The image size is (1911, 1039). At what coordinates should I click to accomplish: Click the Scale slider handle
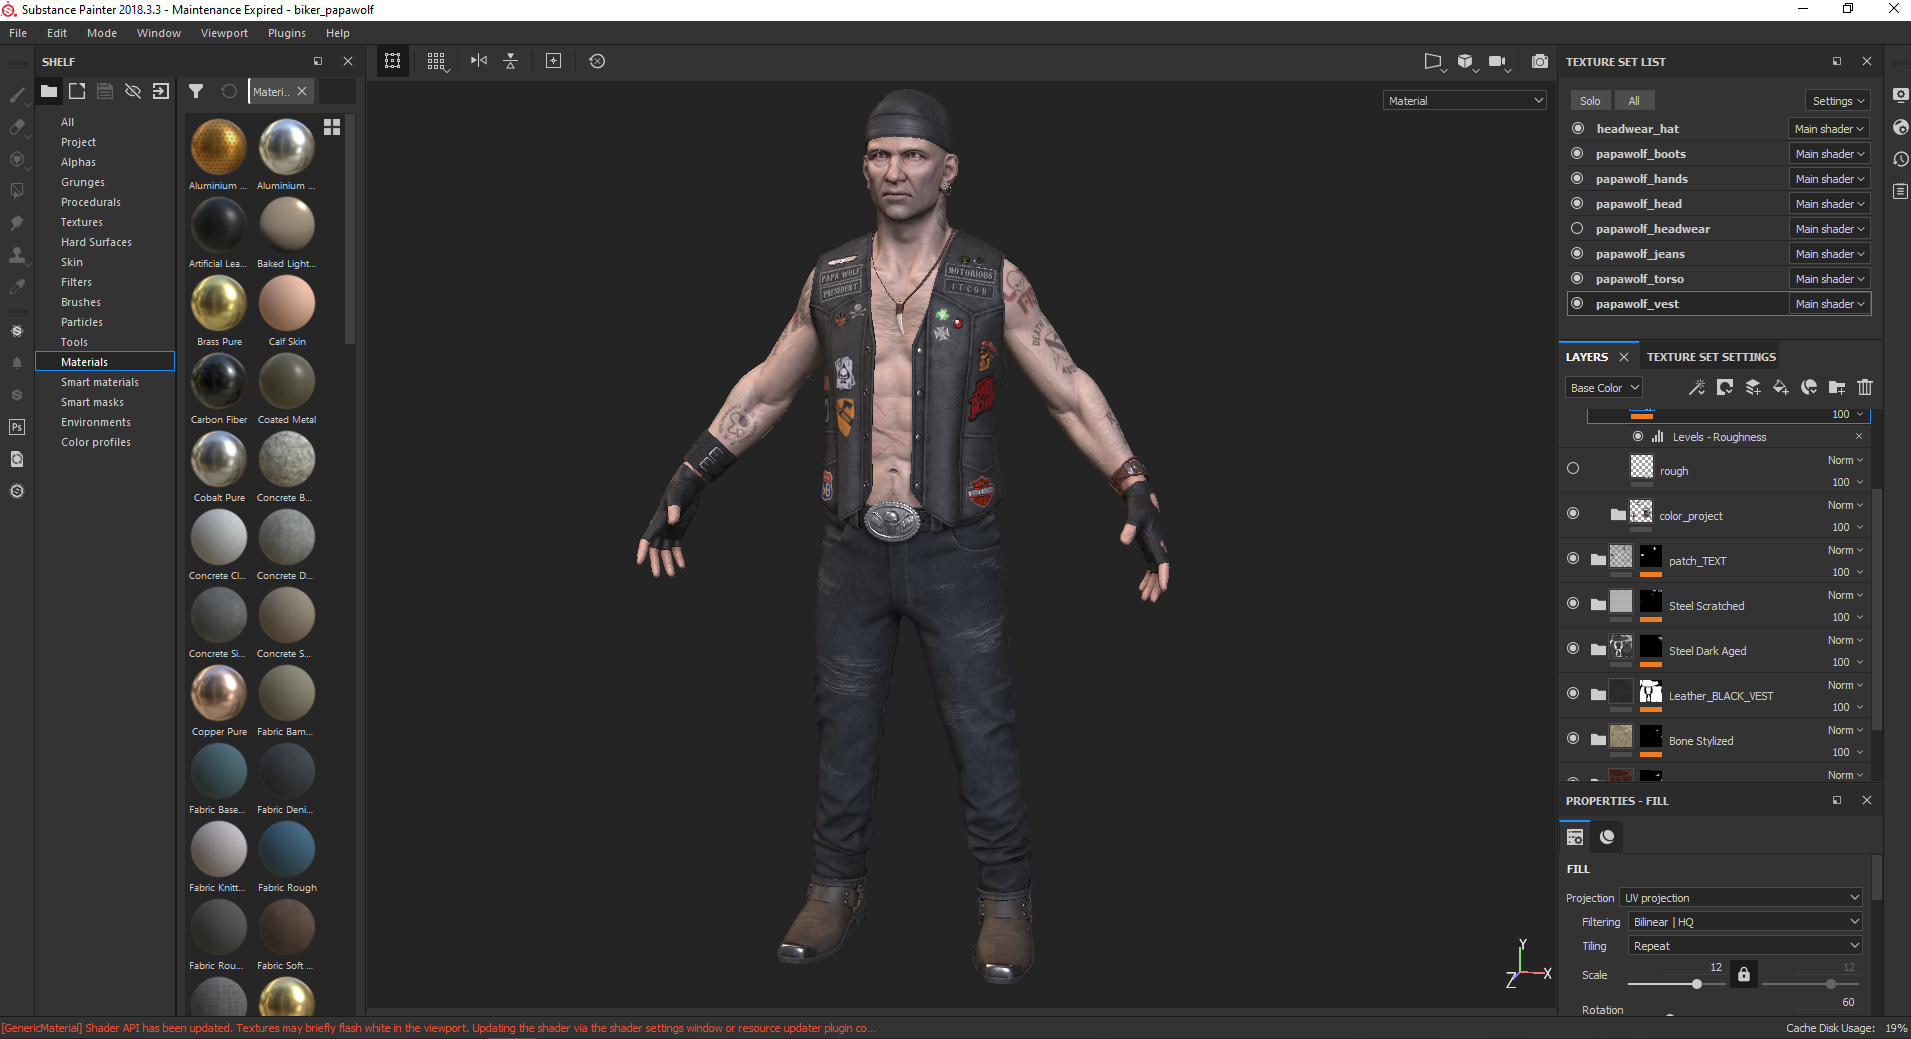[x=1697, y=984]
